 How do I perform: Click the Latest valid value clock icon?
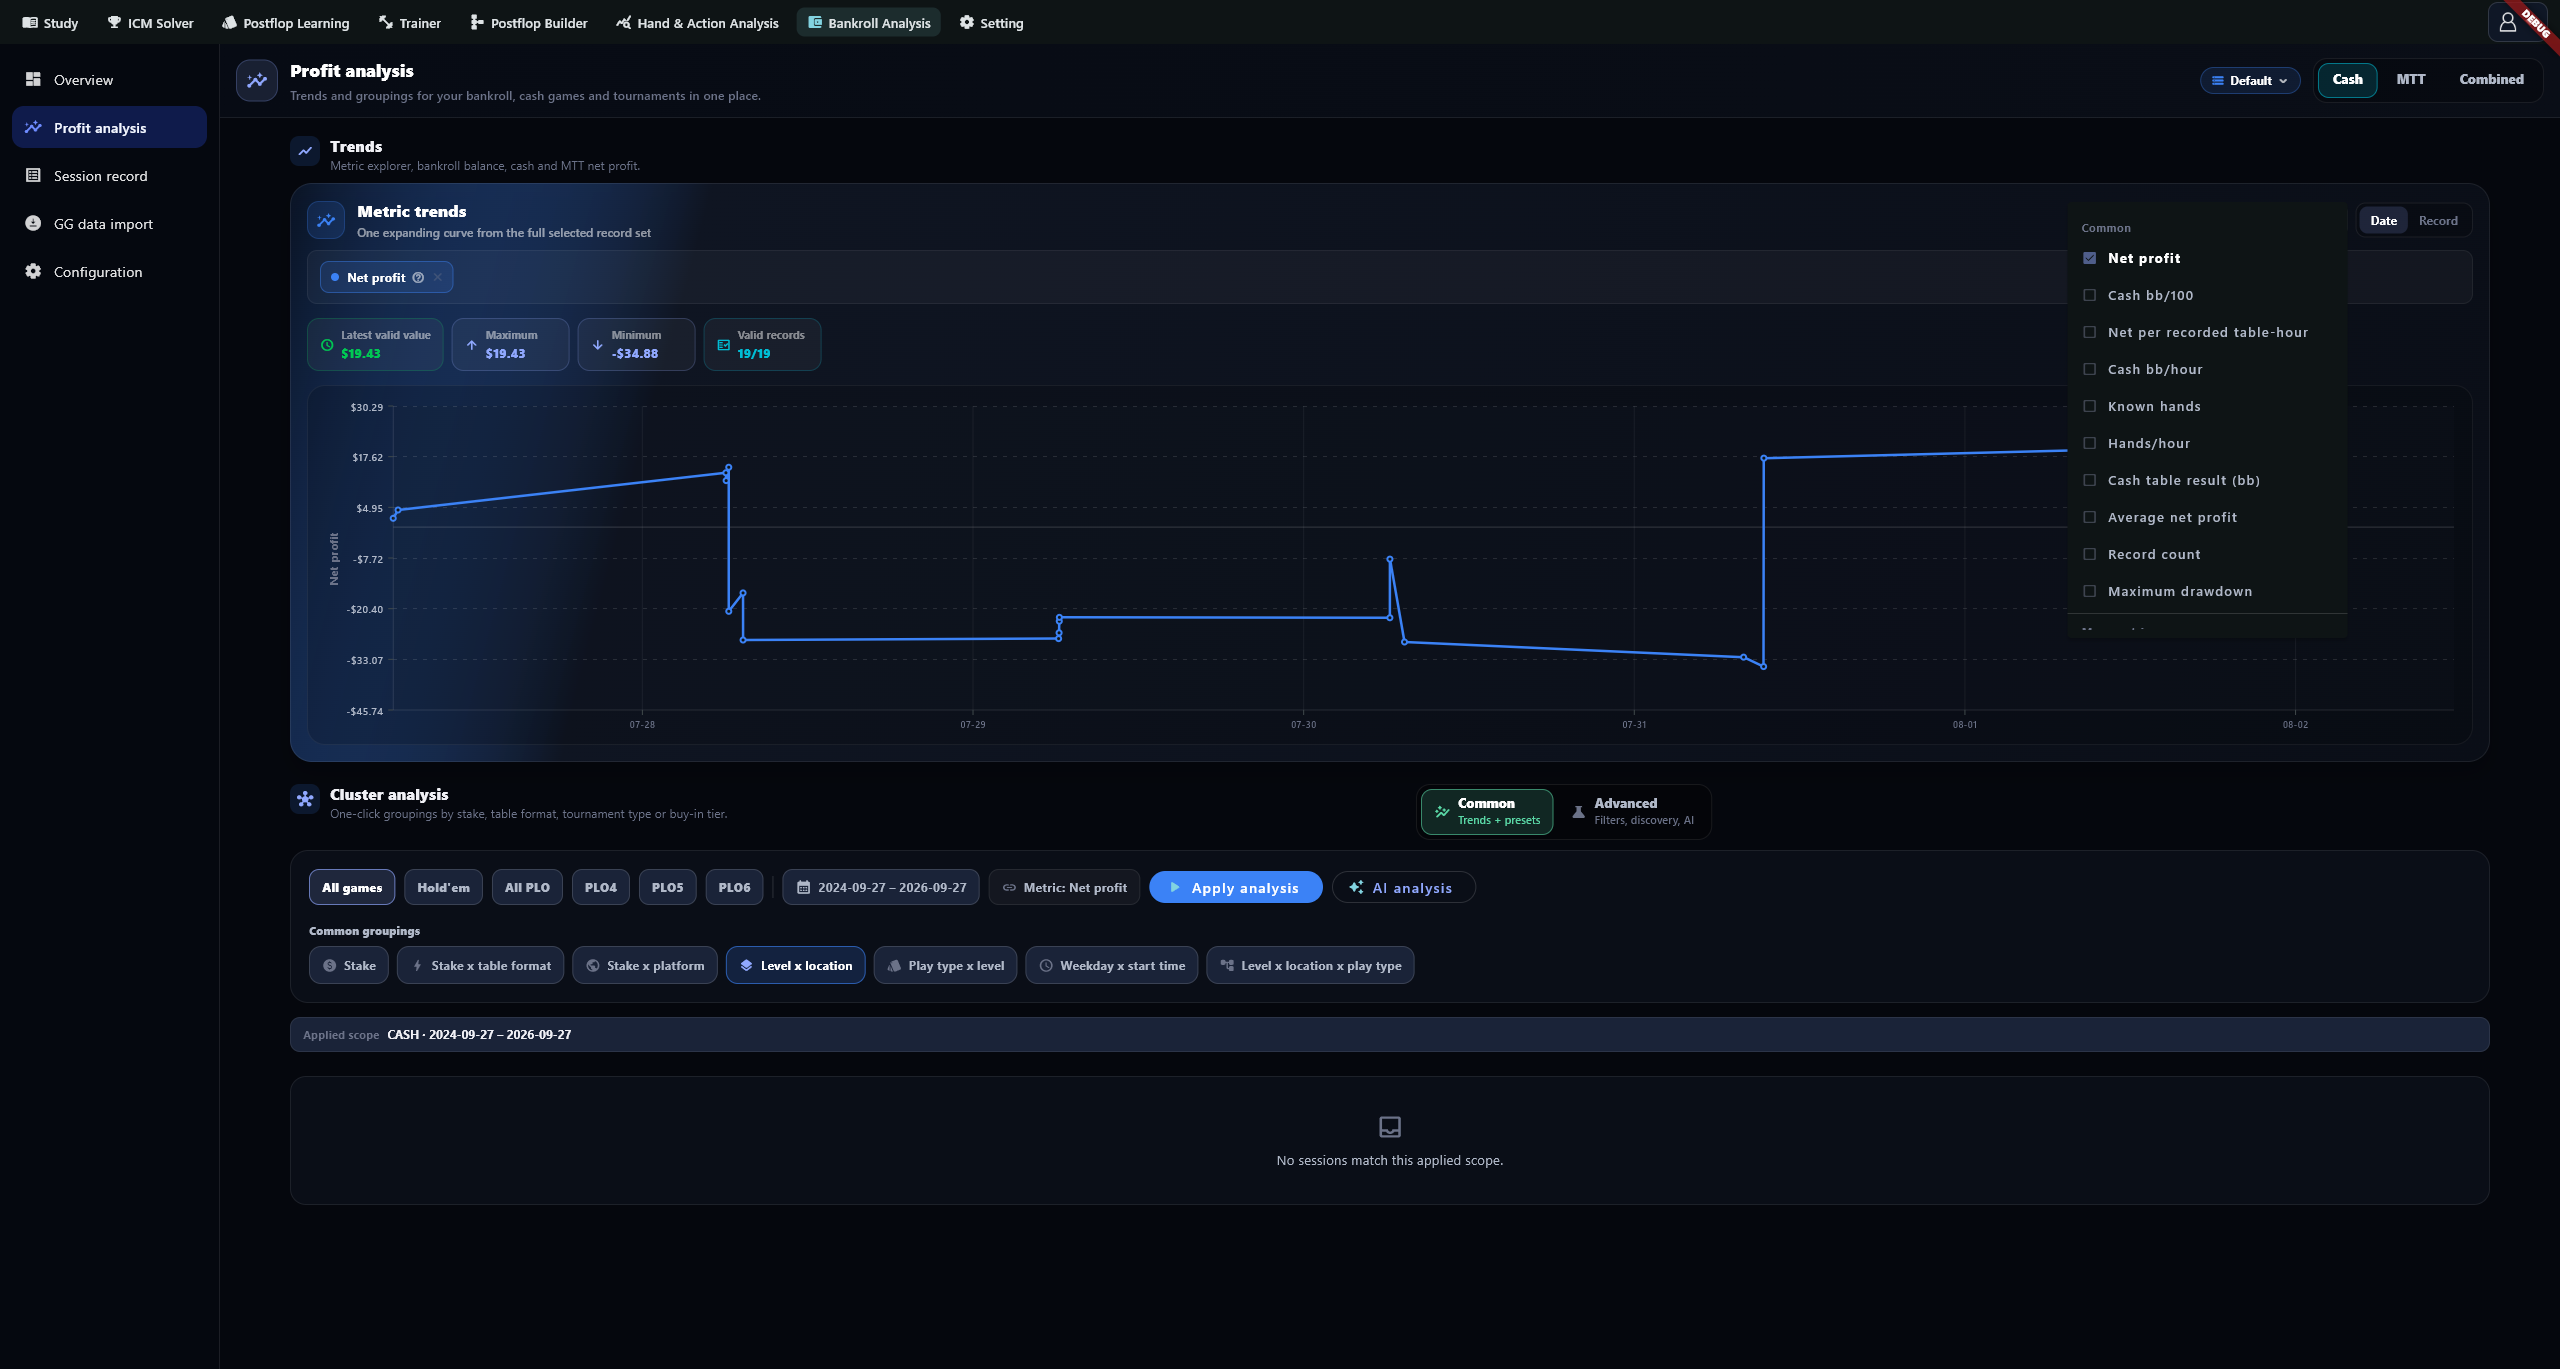point(327,345)
